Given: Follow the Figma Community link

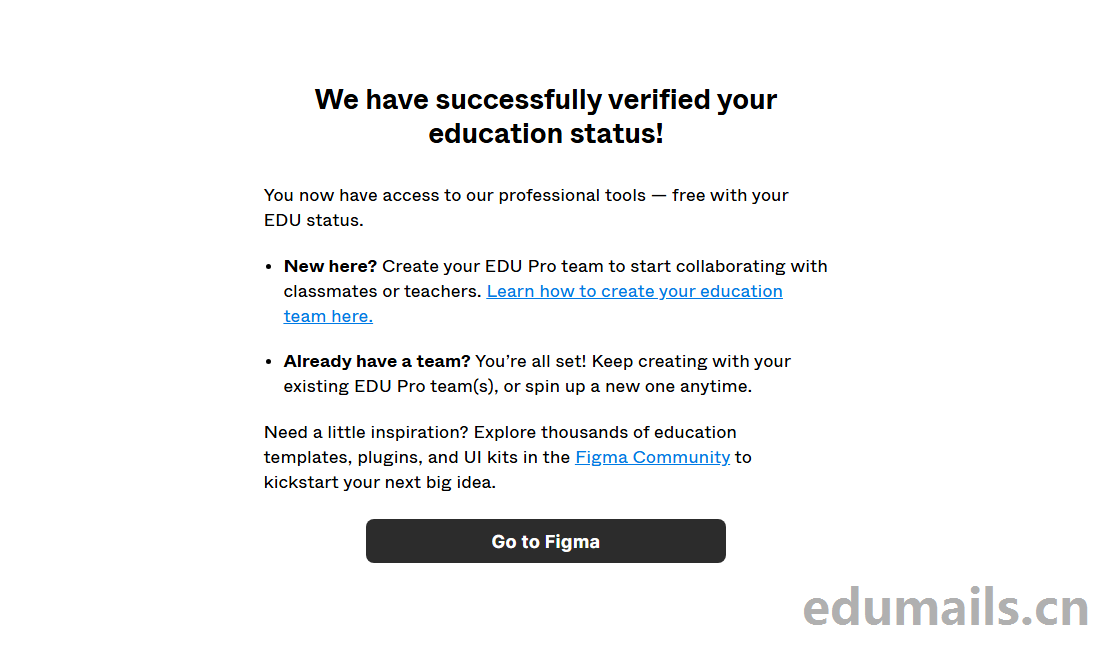Looking at the screenshot, I should pyautogui.click(x=652, y=457).
